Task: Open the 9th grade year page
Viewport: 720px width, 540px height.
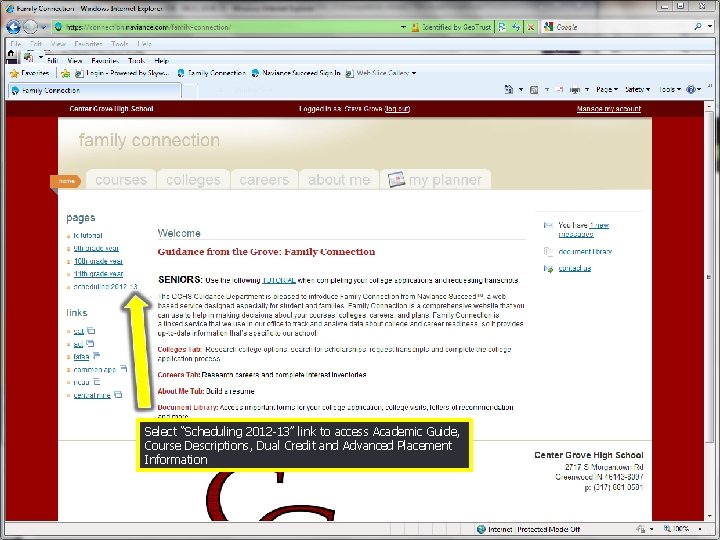Action: 96,248
